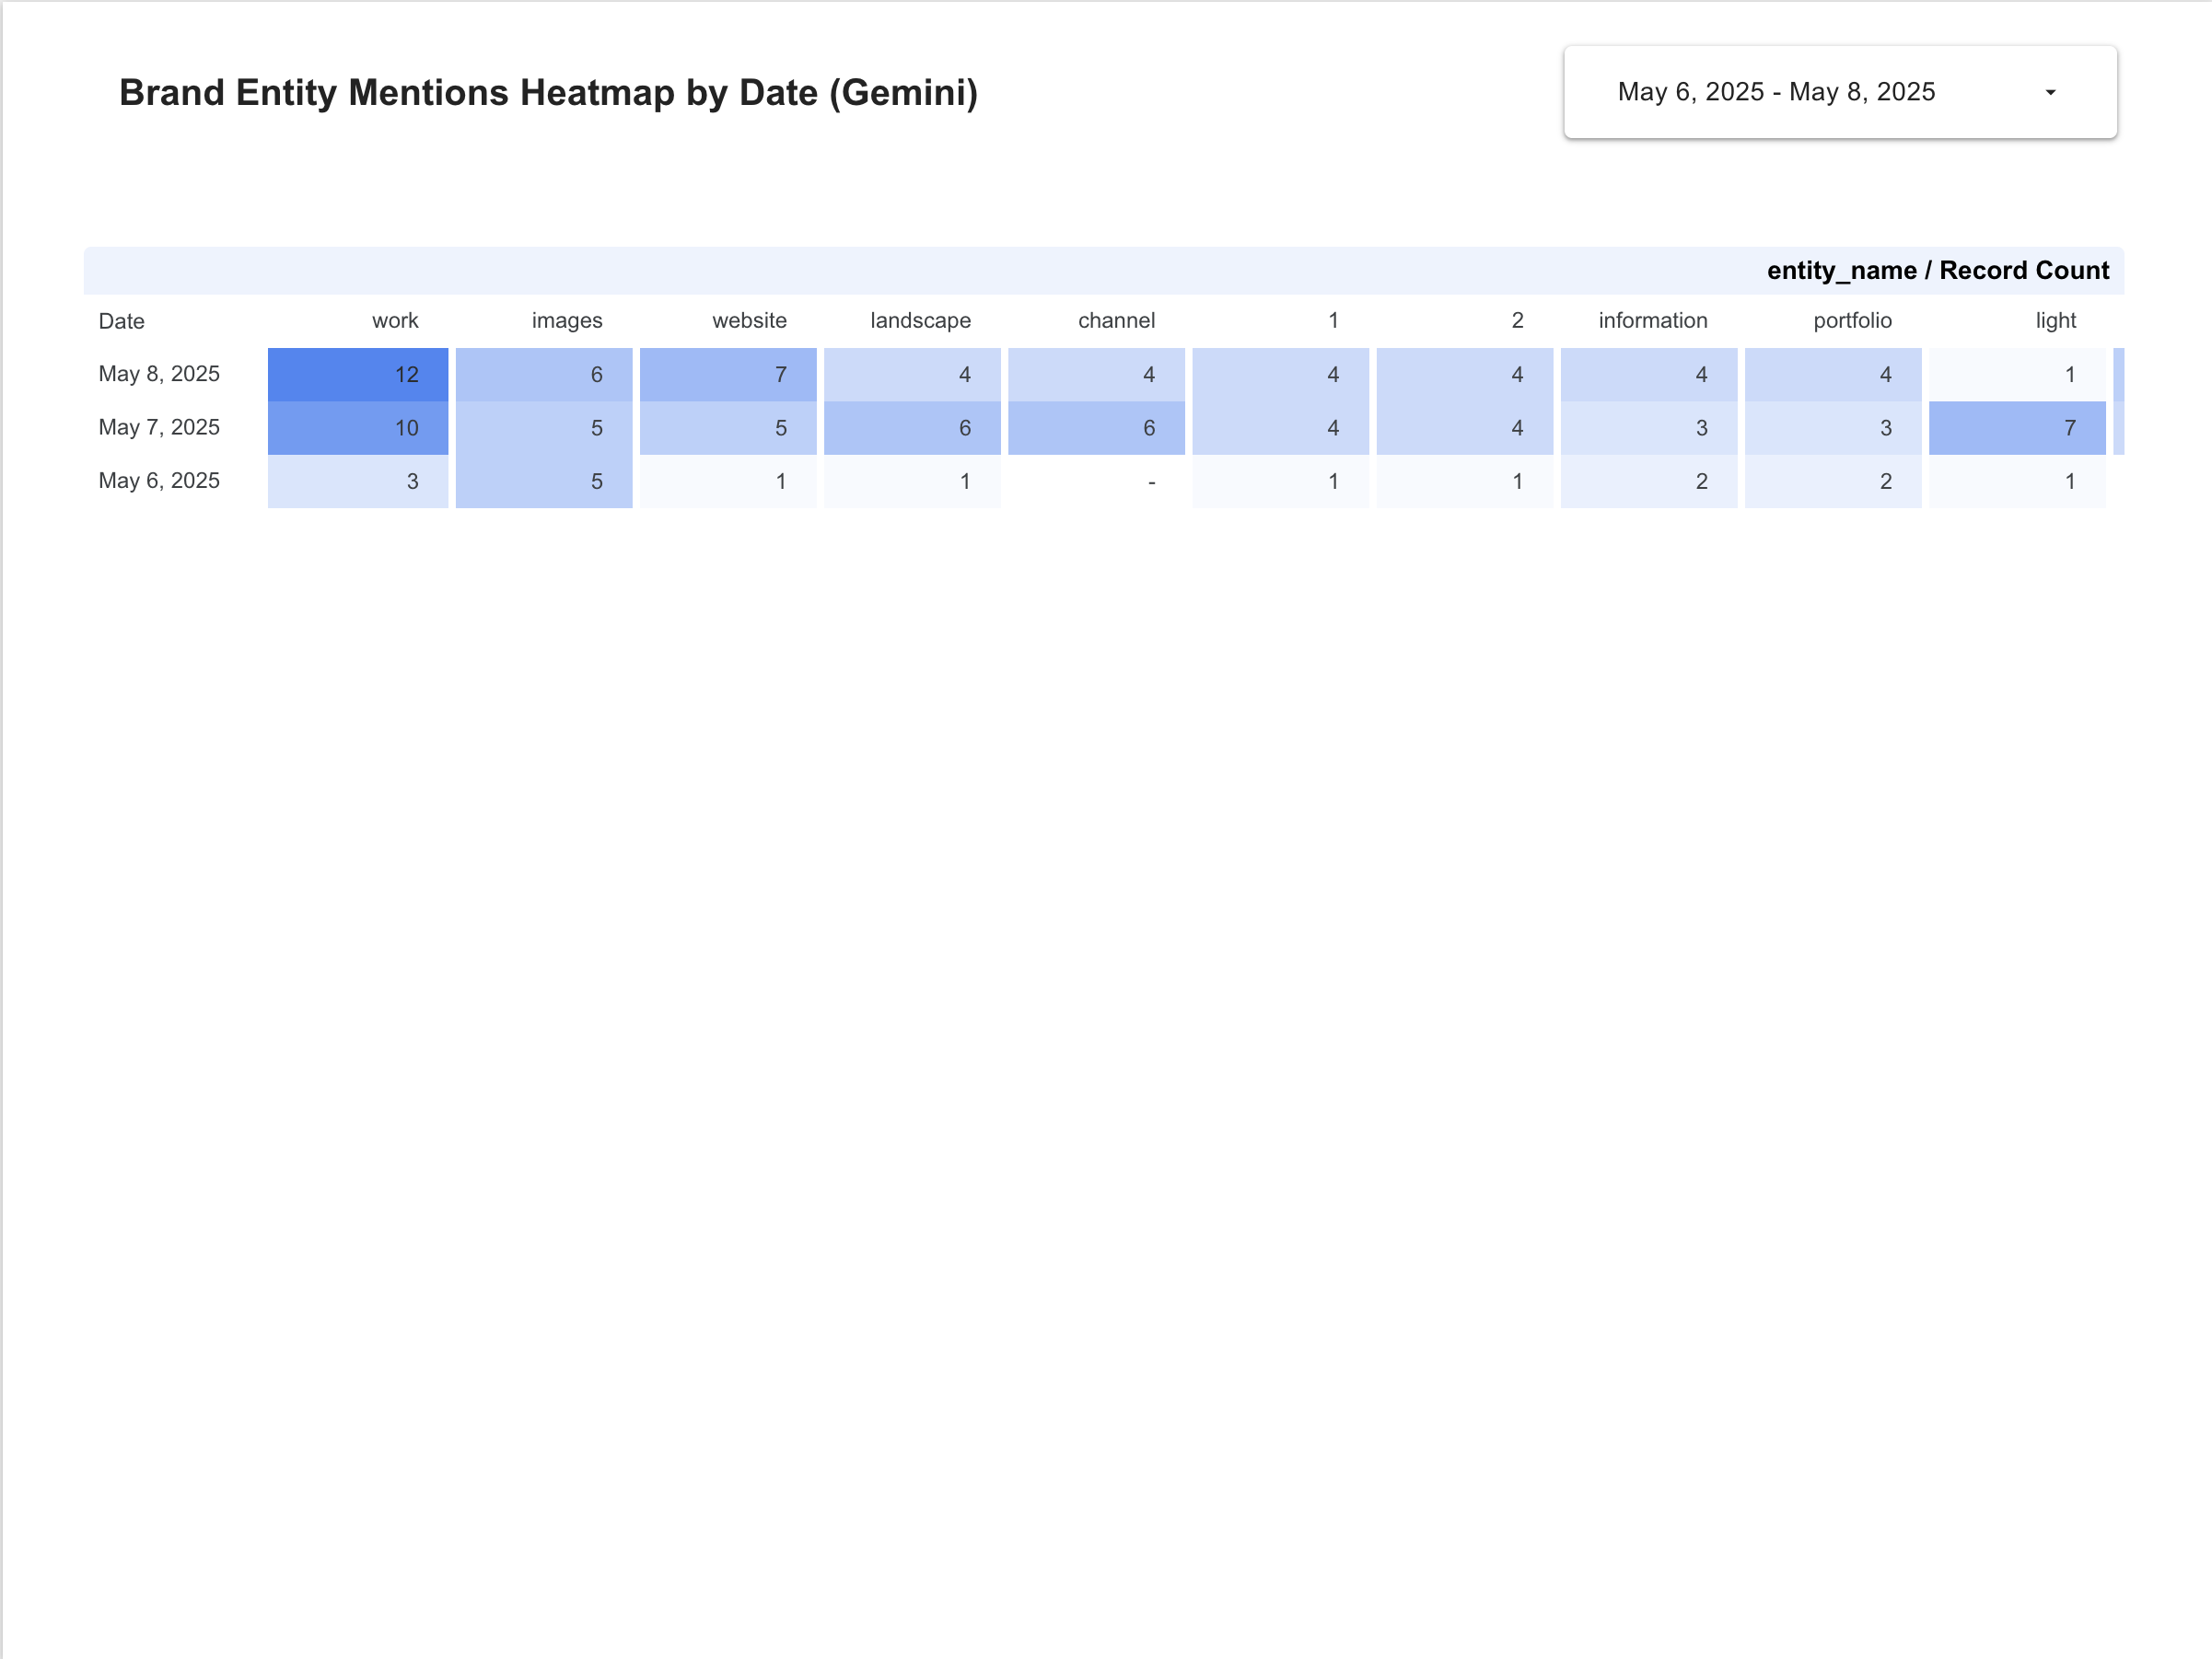Click light cell with value 7
This screenshot has width=2212, height=1659.
pos(2016,428)
